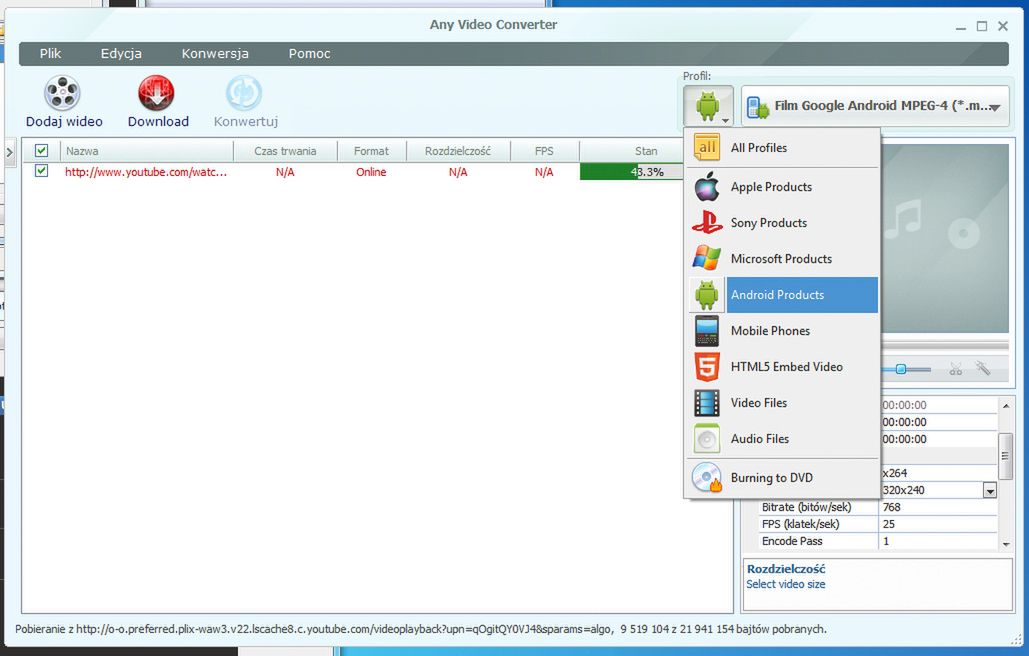Click the Dodaj wideo film reel icon
The image size is (1029, 656).
coord(62,92)
